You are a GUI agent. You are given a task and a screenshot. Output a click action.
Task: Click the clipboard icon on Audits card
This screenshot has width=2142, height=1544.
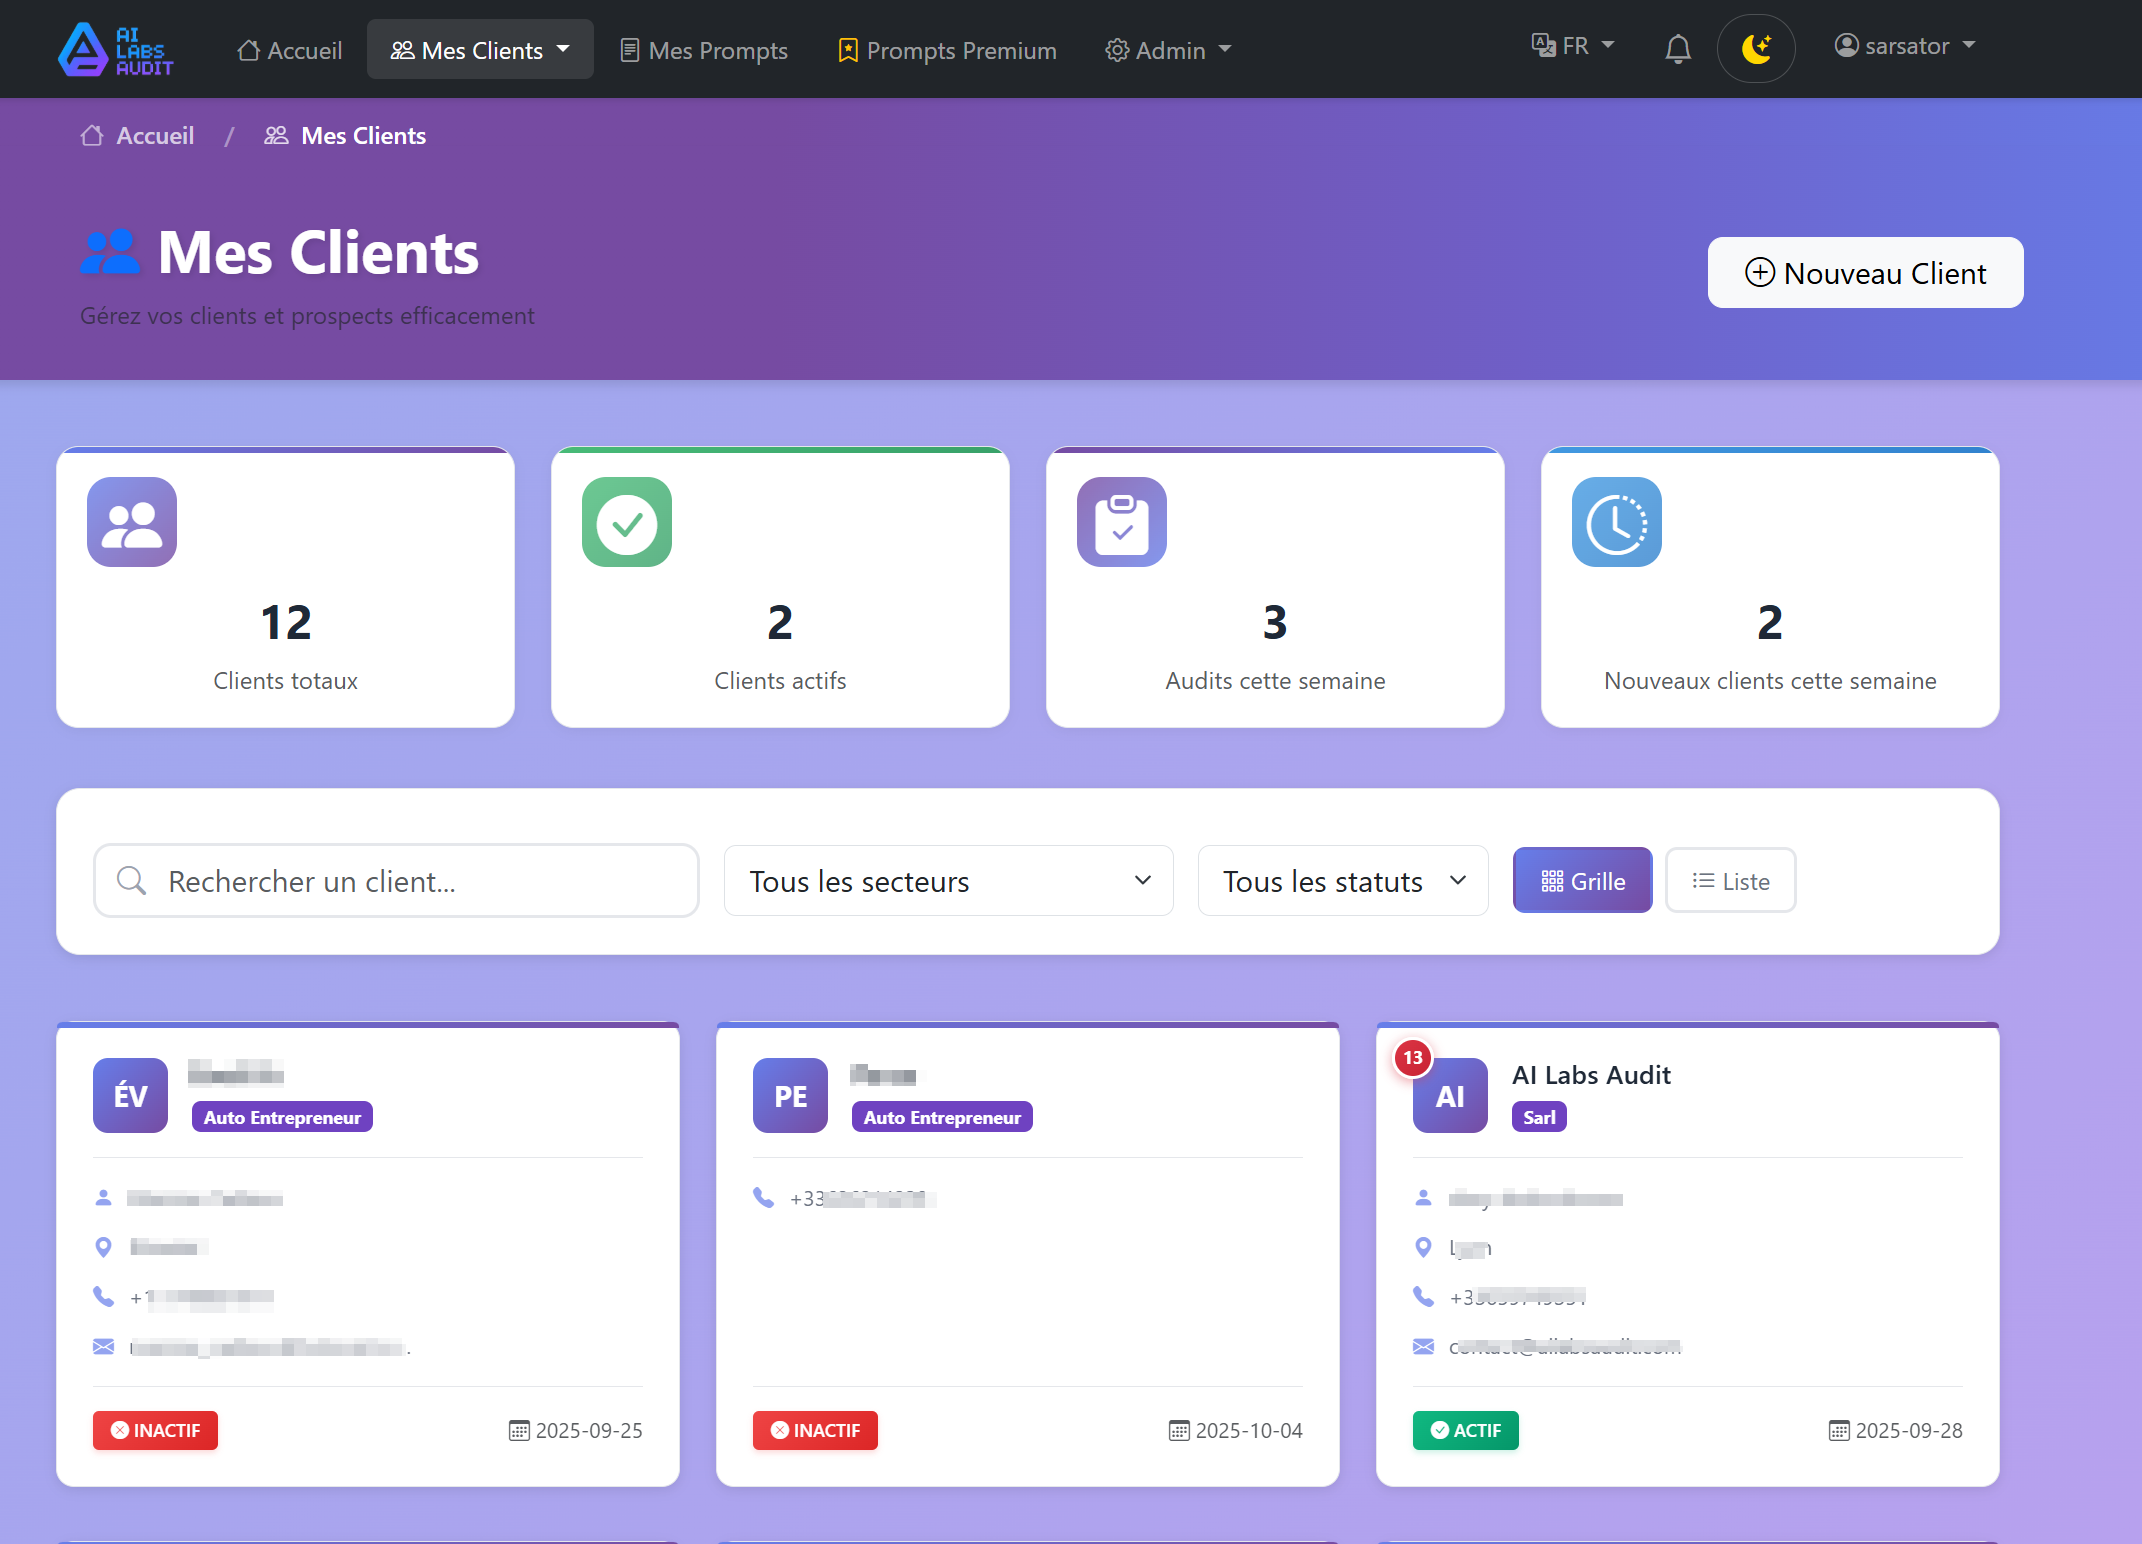coord(1121,522)
